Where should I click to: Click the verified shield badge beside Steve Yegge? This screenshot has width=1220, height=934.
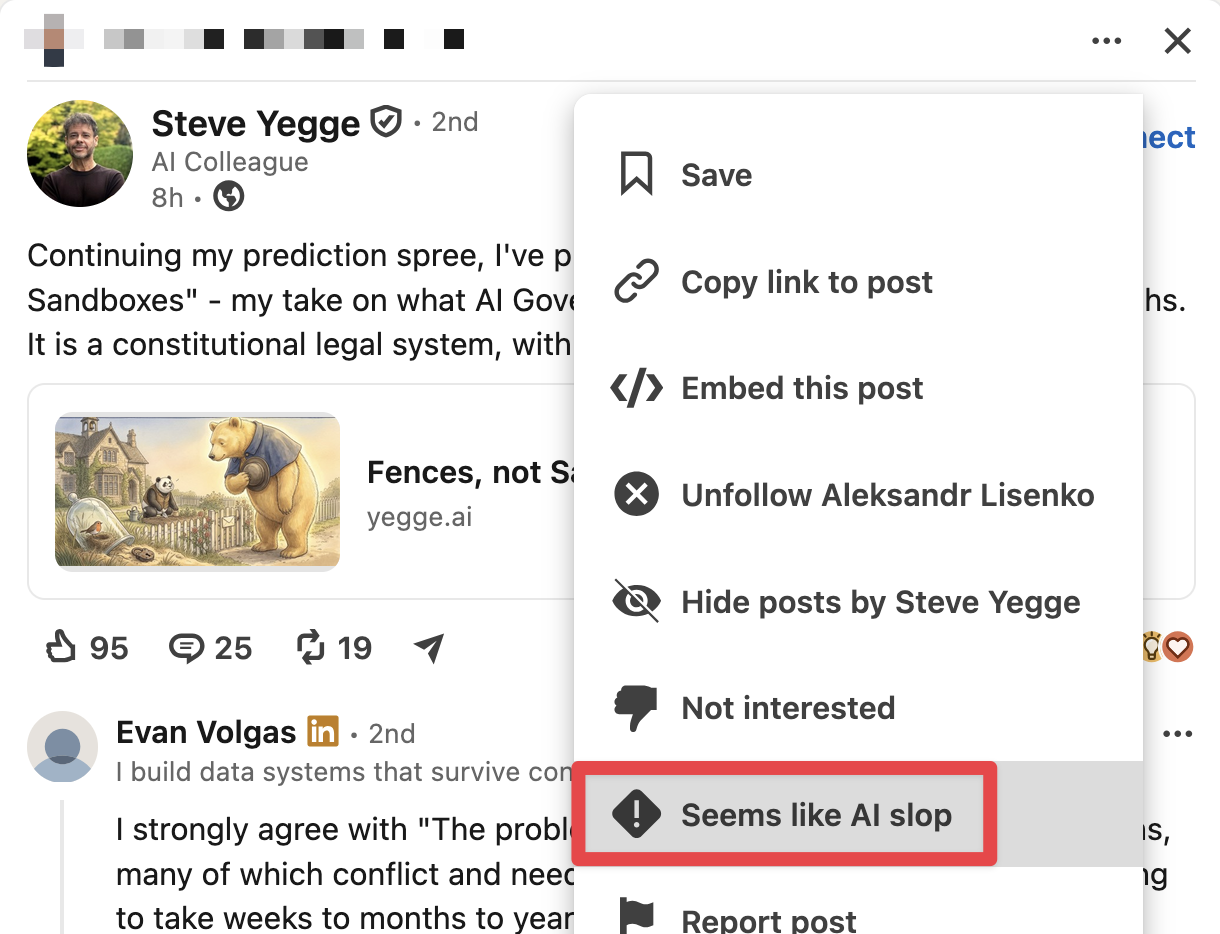pos(385,122)
